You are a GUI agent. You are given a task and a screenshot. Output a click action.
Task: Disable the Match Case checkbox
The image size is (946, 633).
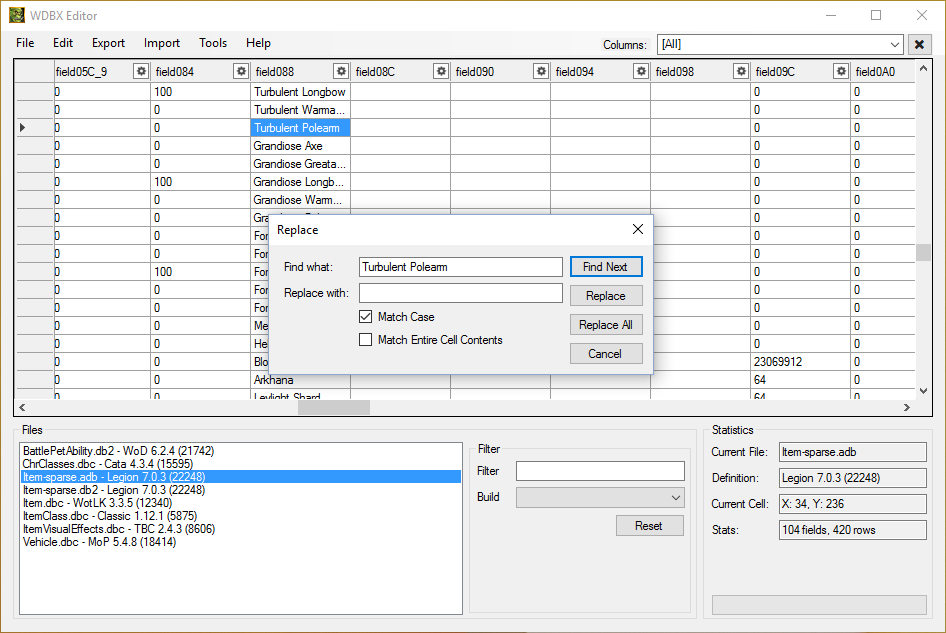(366, 317)
